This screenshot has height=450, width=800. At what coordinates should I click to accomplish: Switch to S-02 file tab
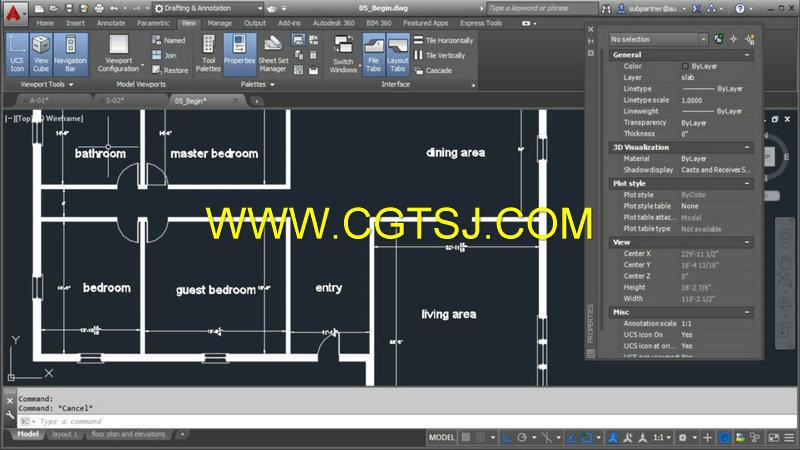[115, 101]
